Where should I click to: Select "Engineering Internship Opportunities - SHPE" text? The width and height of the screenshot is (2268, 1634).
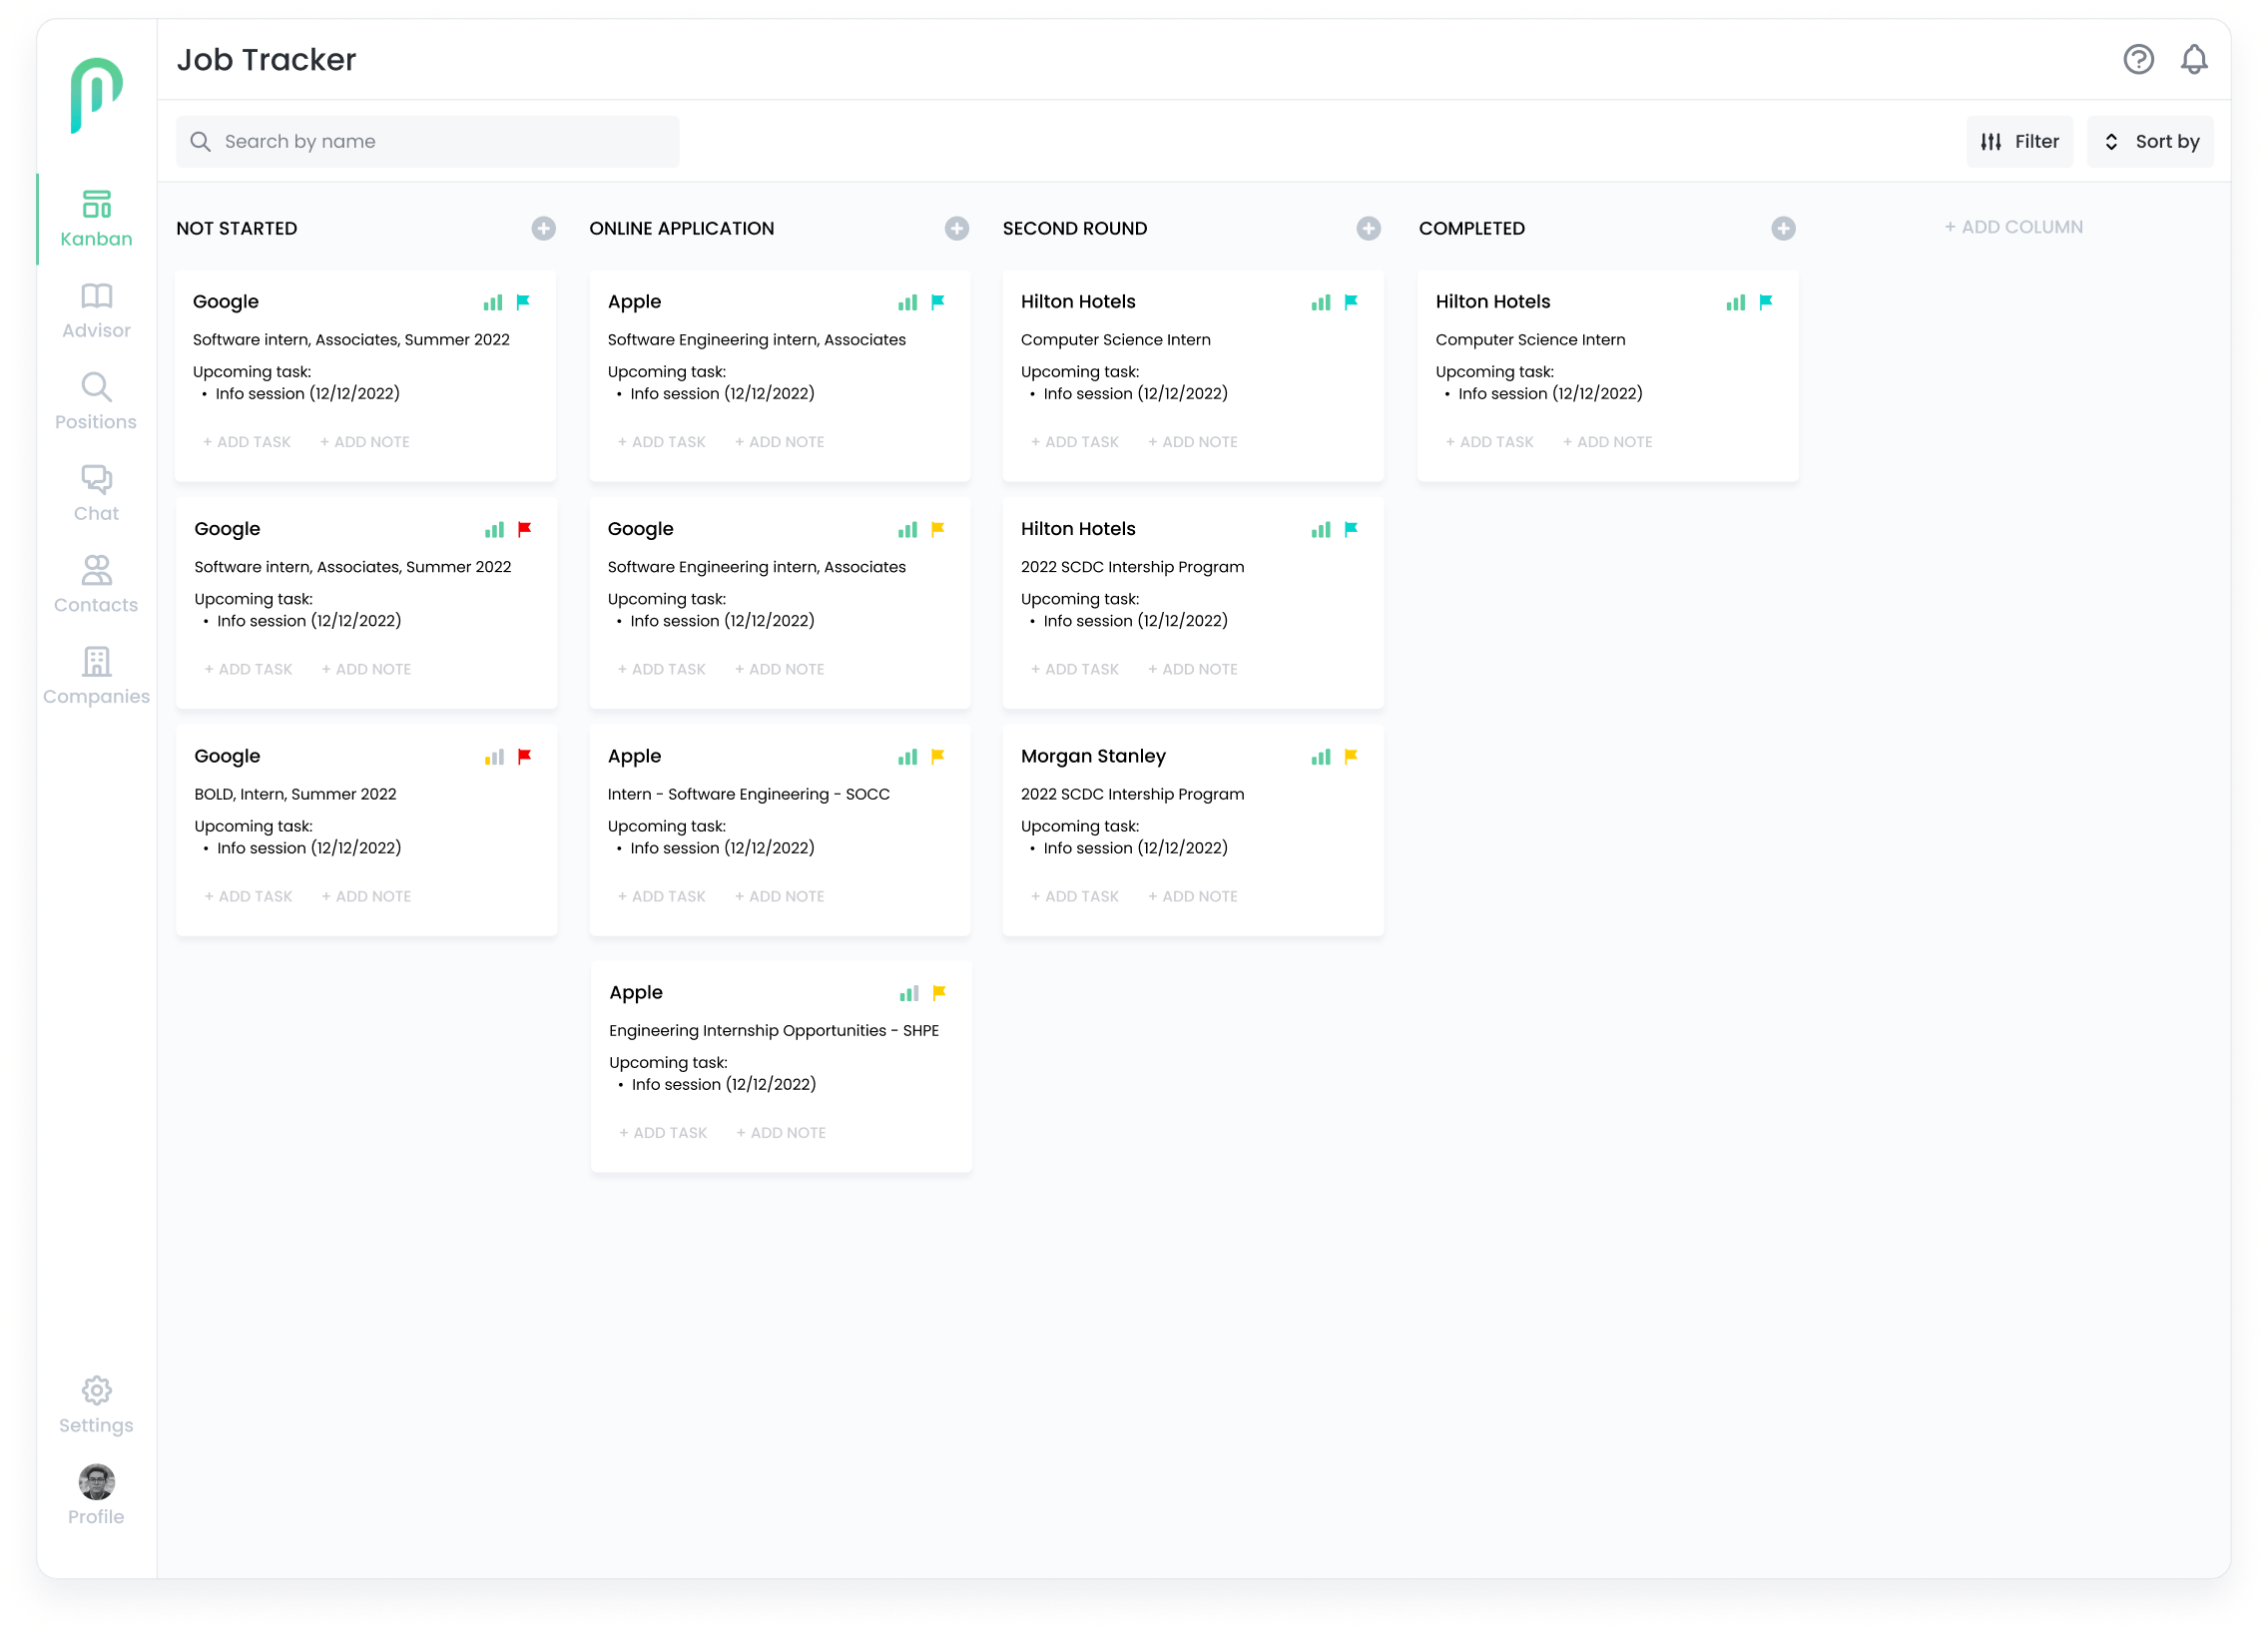(773, 1030)
